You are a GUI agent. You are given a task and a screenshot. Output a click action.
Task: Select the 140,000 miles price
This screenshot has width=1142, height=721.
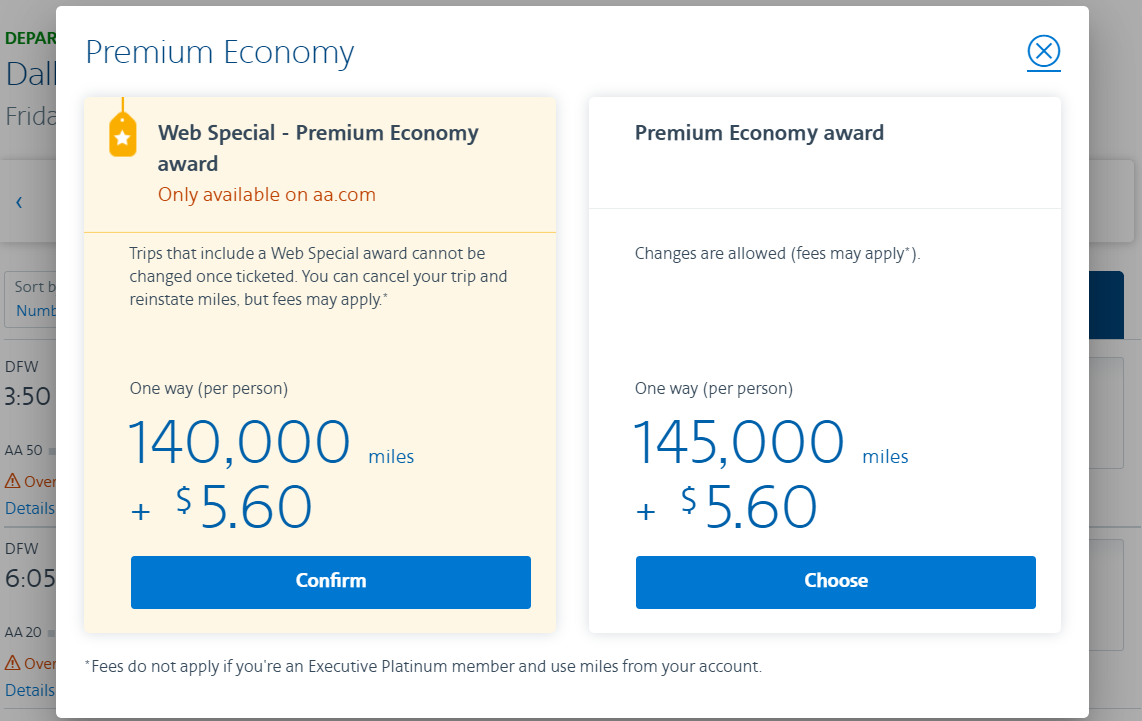tap(240, 443)
